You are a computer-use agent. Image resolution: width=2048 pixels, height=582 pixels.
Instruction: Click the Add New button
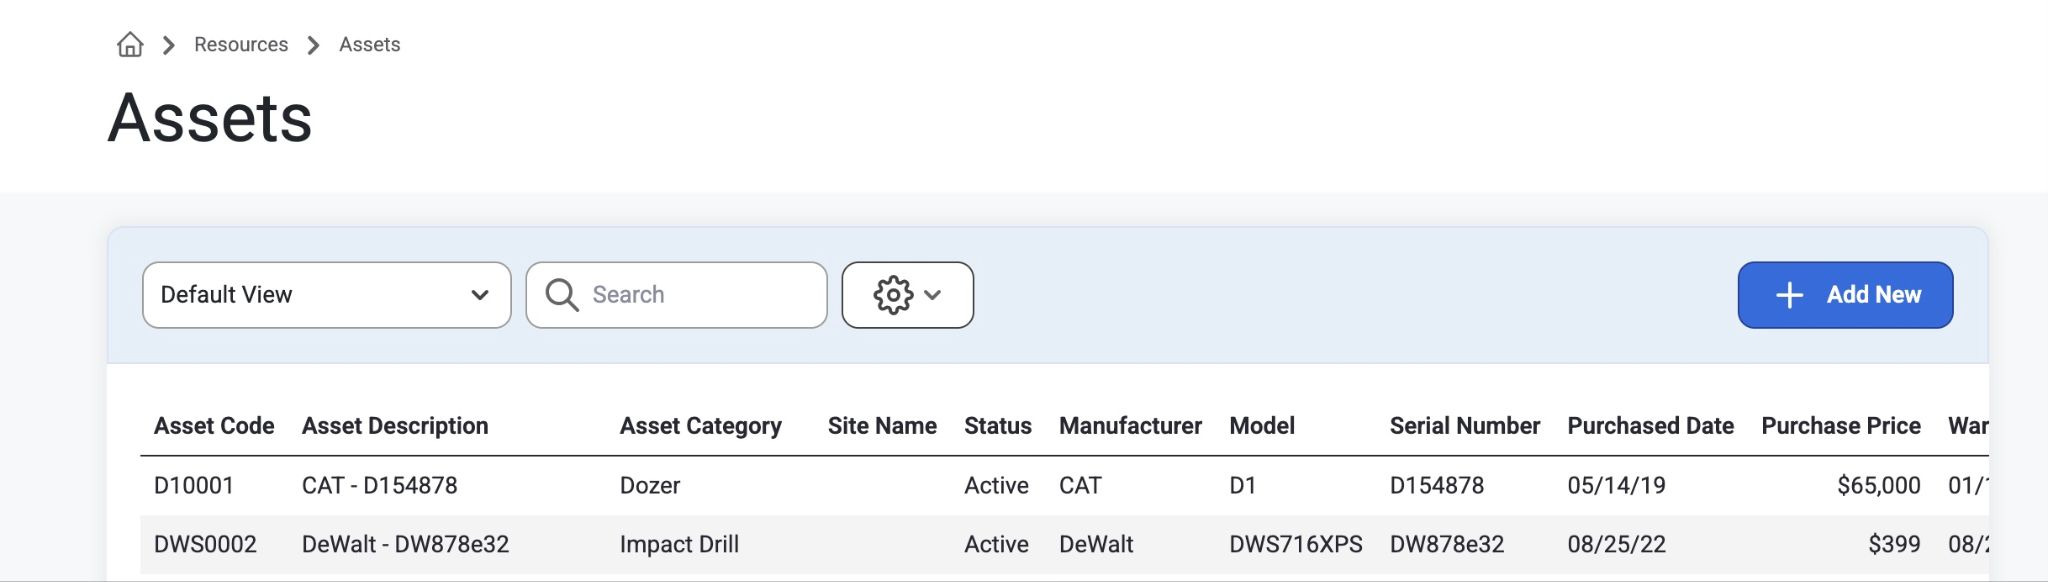[1845, 295]
